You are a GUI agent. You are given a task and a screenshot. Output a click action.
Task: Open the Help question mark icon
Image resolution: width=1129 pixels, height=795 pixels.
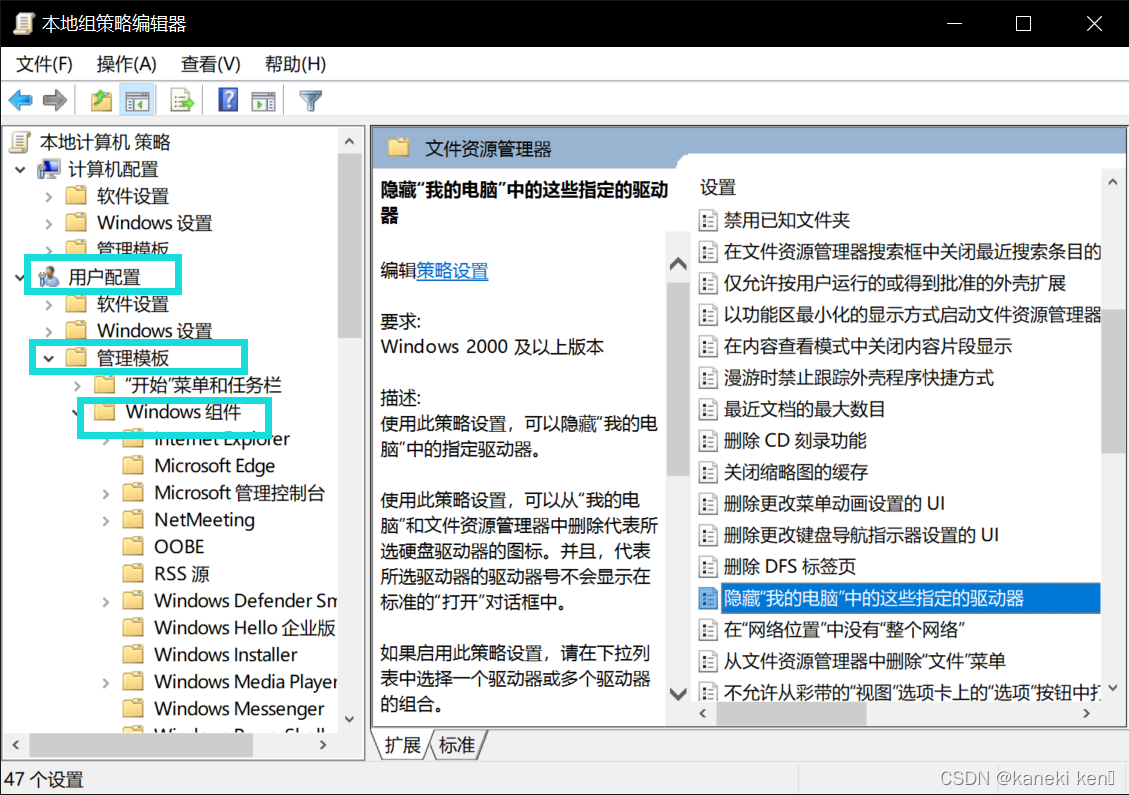pyautogui.click(x=228, y=100)
